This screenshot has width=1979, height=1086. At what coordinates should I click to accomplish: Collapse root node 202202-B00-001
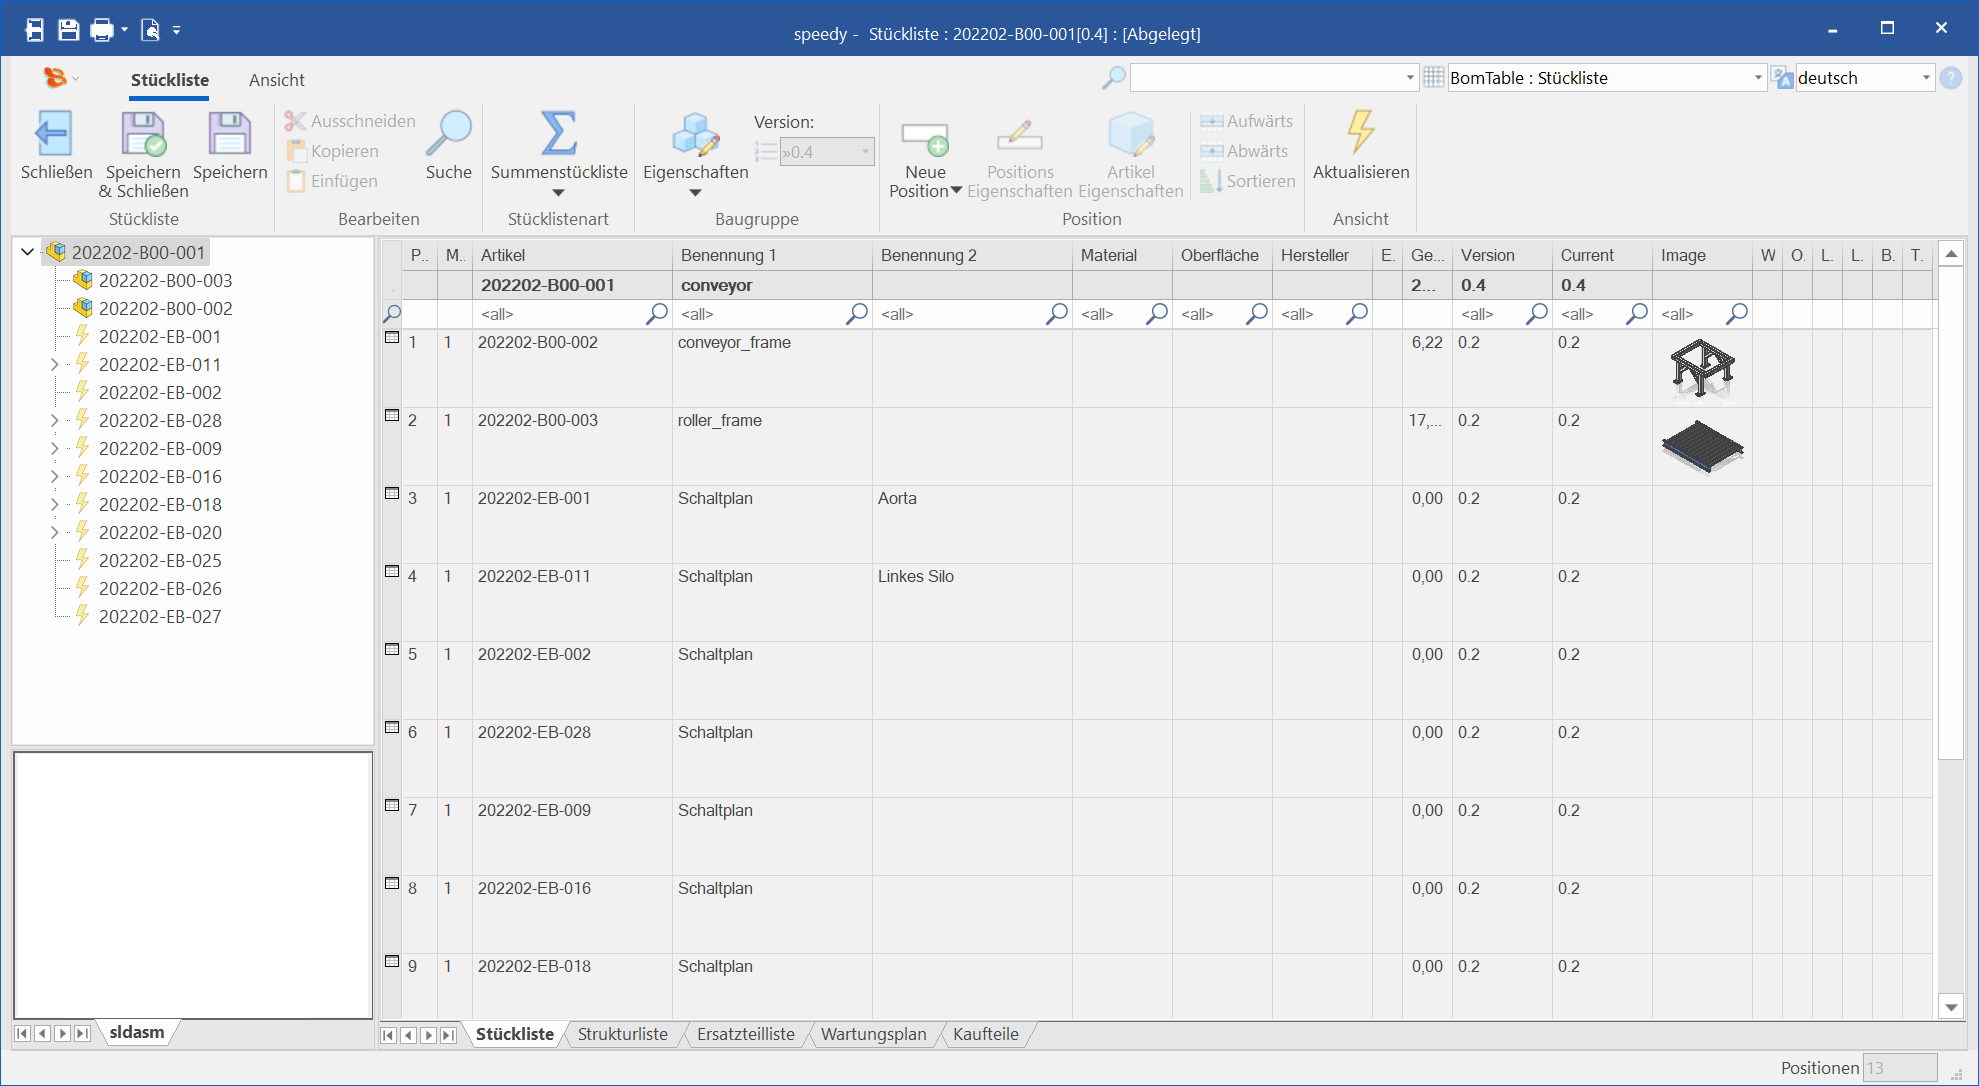(x=28, y=253)
